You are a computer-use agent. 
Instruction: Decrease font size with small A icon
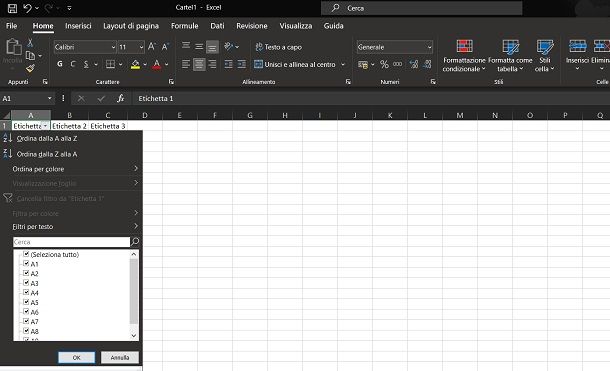[x=165, y=47]
